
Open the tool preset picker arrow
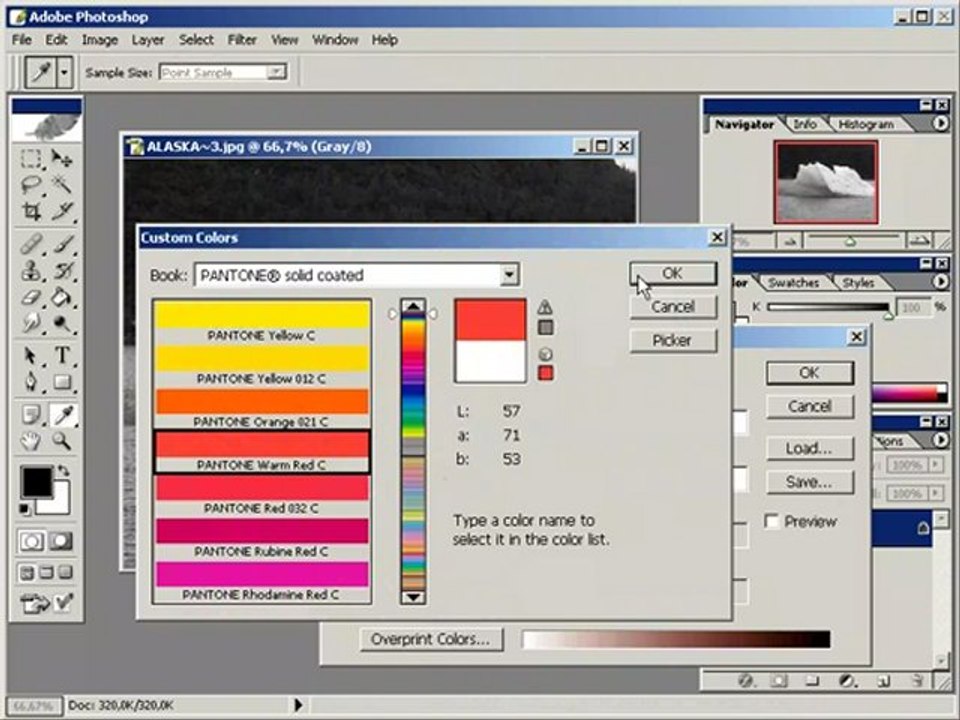pos(65,73)
